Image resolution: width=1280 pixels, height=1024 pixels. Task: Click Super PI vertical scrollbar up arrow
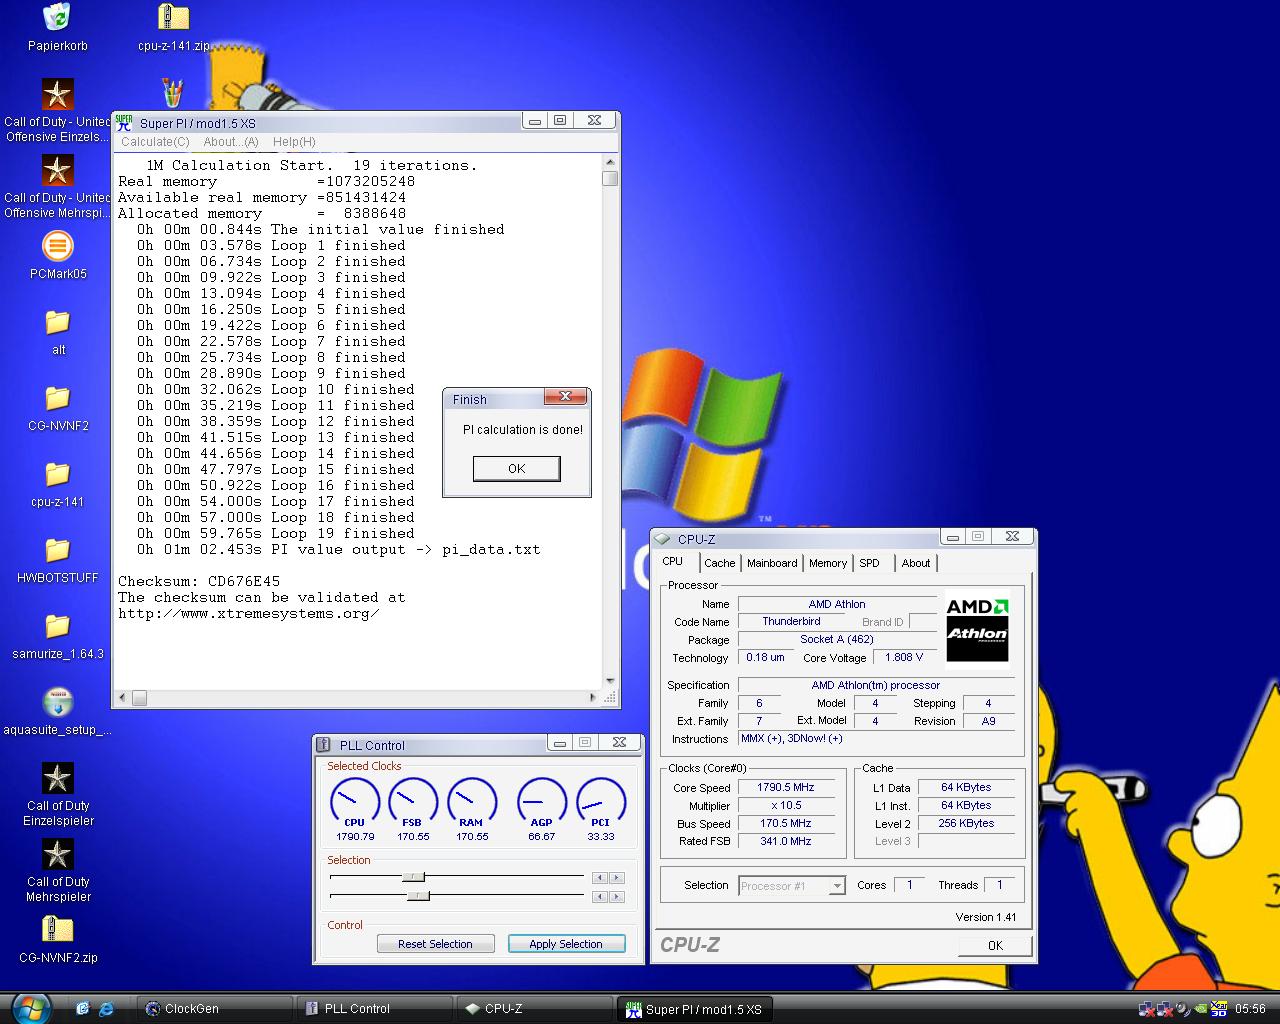(x=610, y=162)
